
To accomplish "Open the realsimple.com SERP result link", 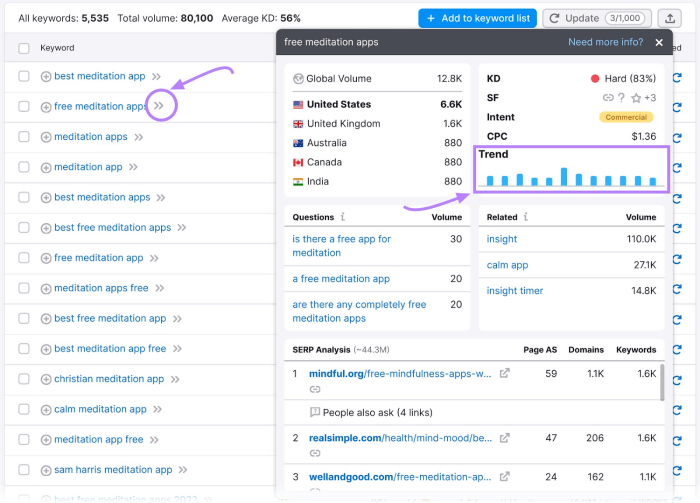I will click(x=400, y=438).
